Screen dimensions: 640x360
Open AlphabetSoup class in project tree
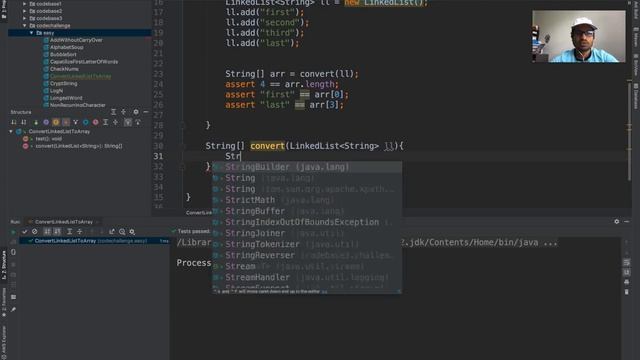[x=67, y=47]
